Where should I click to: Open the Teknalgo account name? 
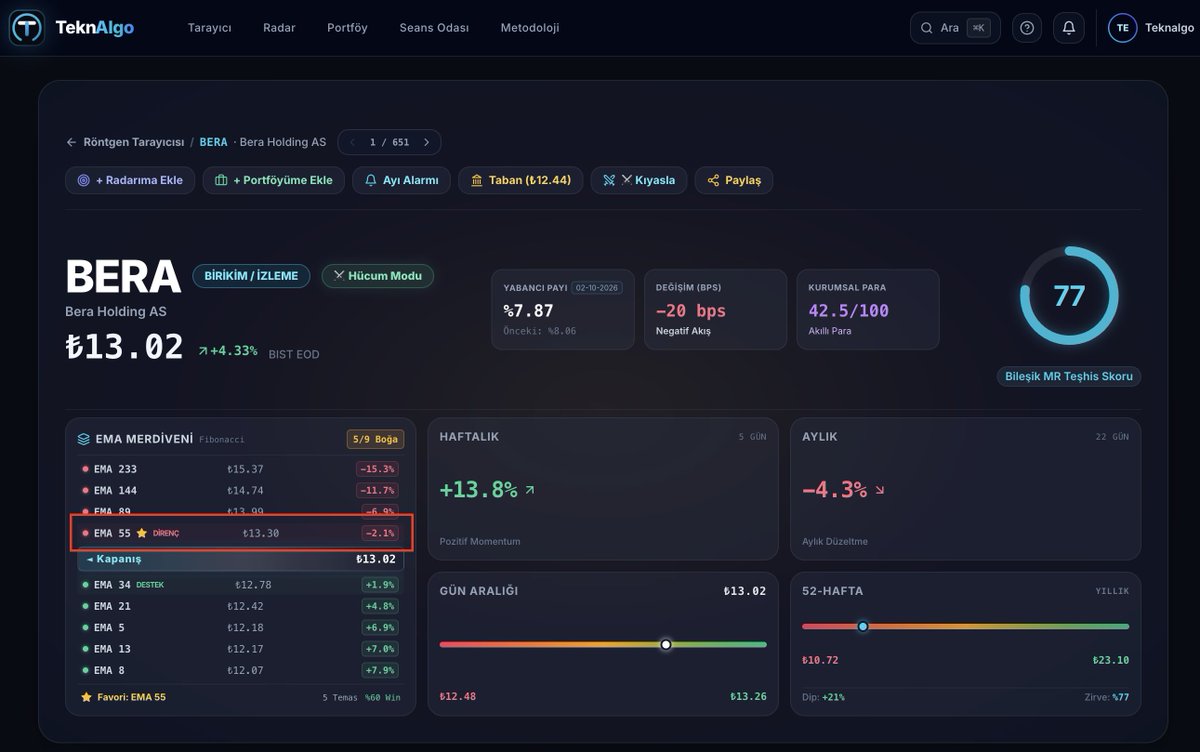click(x=1169, y=28)
